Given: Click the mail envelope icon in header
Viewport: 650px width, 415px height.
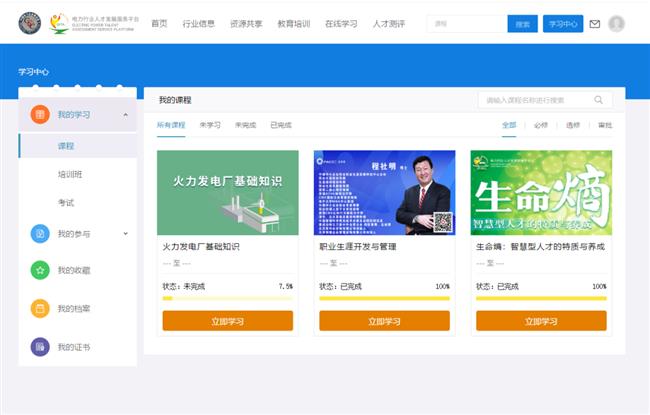Looking at the screenshot, I should pos(595,24).
